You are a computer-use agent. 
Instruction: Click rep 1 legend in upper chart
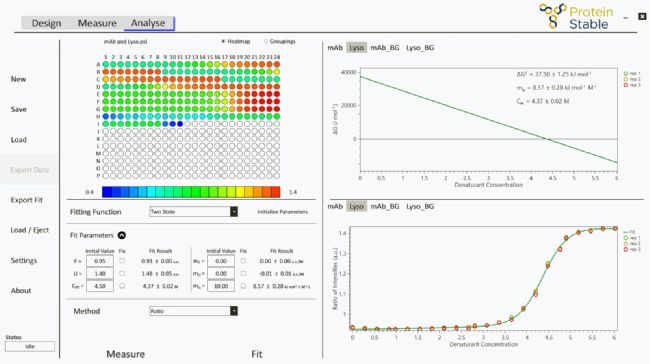[x=632, y=73]
